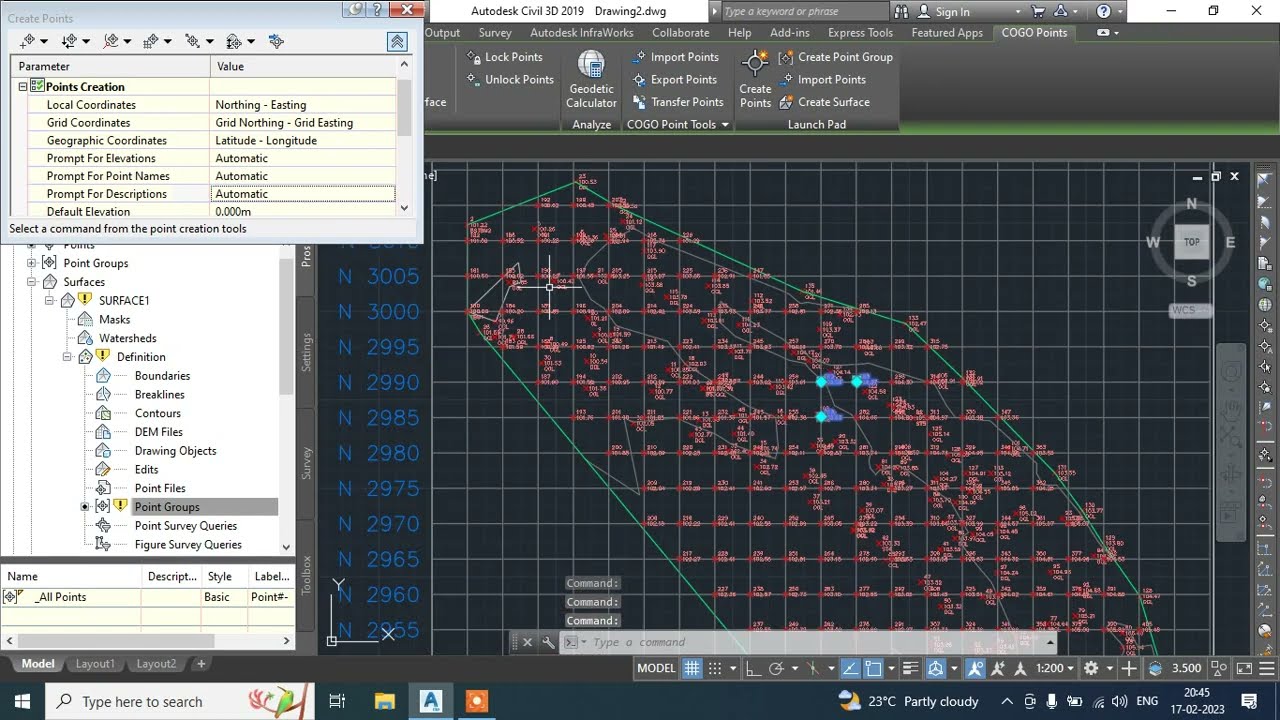Screen dimensions: 1280x720
Task: Click TOP face on the ViewCube
Action: (x=1192, y=242)
